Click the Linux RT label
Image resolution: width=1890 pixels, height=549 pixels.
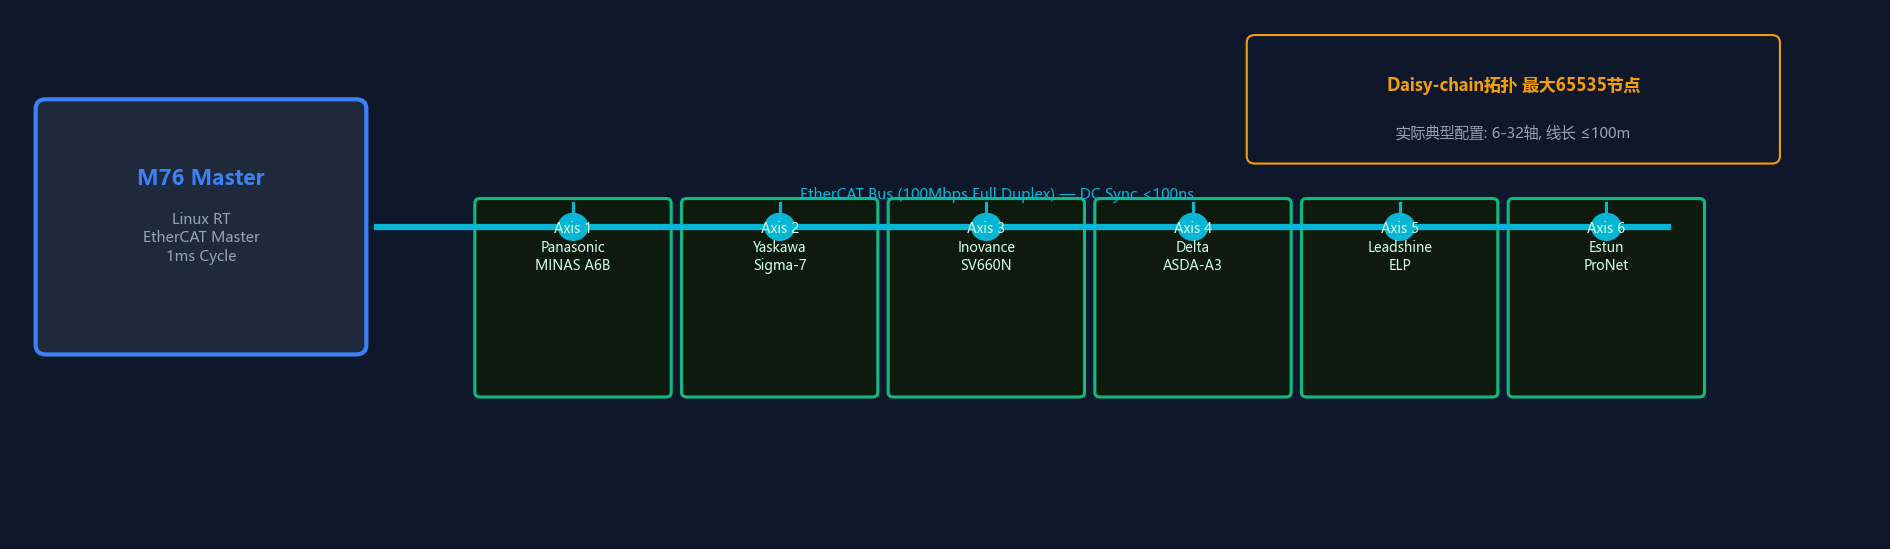point(201,219)
